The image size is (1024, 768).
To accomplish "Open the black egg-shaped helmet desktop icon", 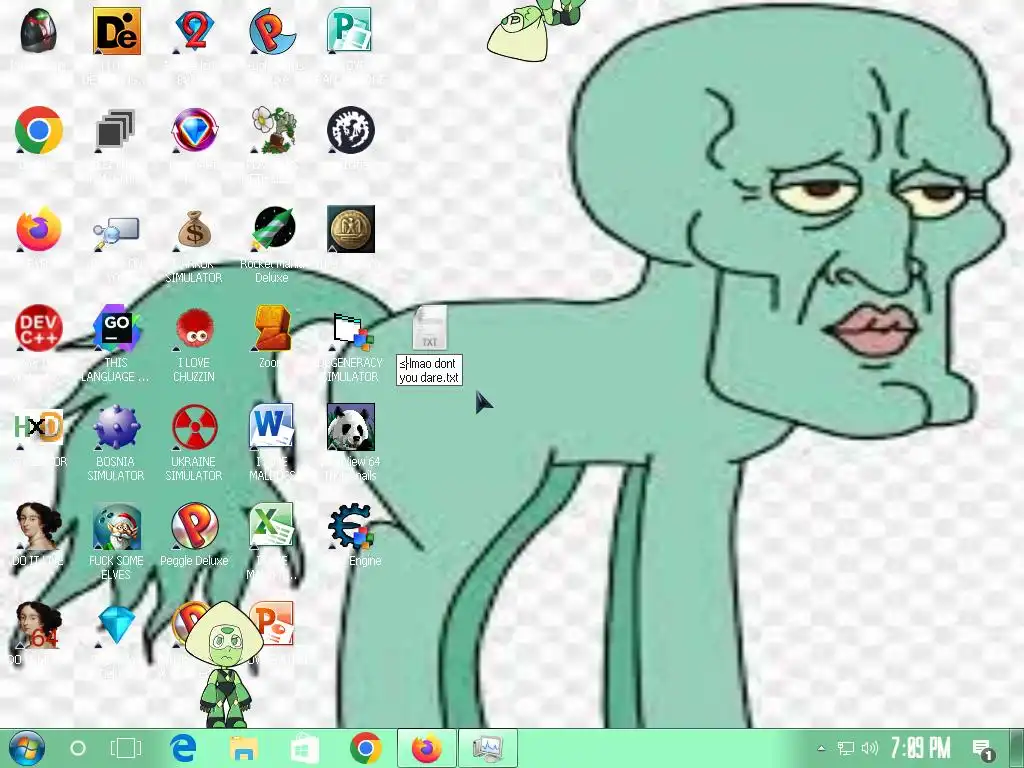I will coord(39,31).
